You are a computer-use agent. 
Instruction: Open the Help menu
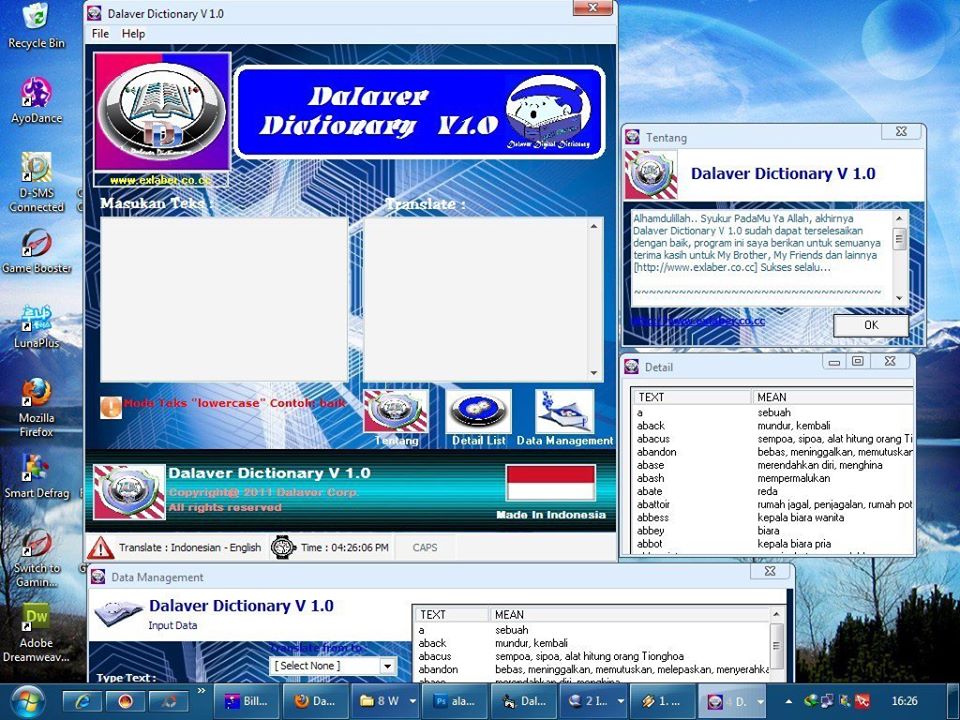point(133,34)
